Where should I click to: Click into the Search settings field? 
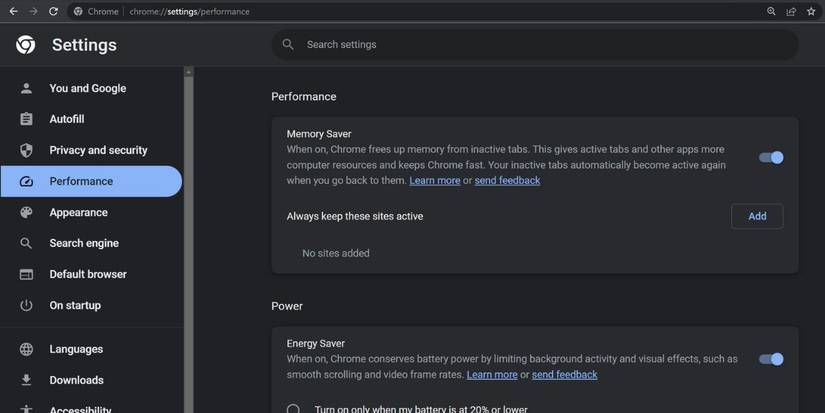tap(535, 45)
